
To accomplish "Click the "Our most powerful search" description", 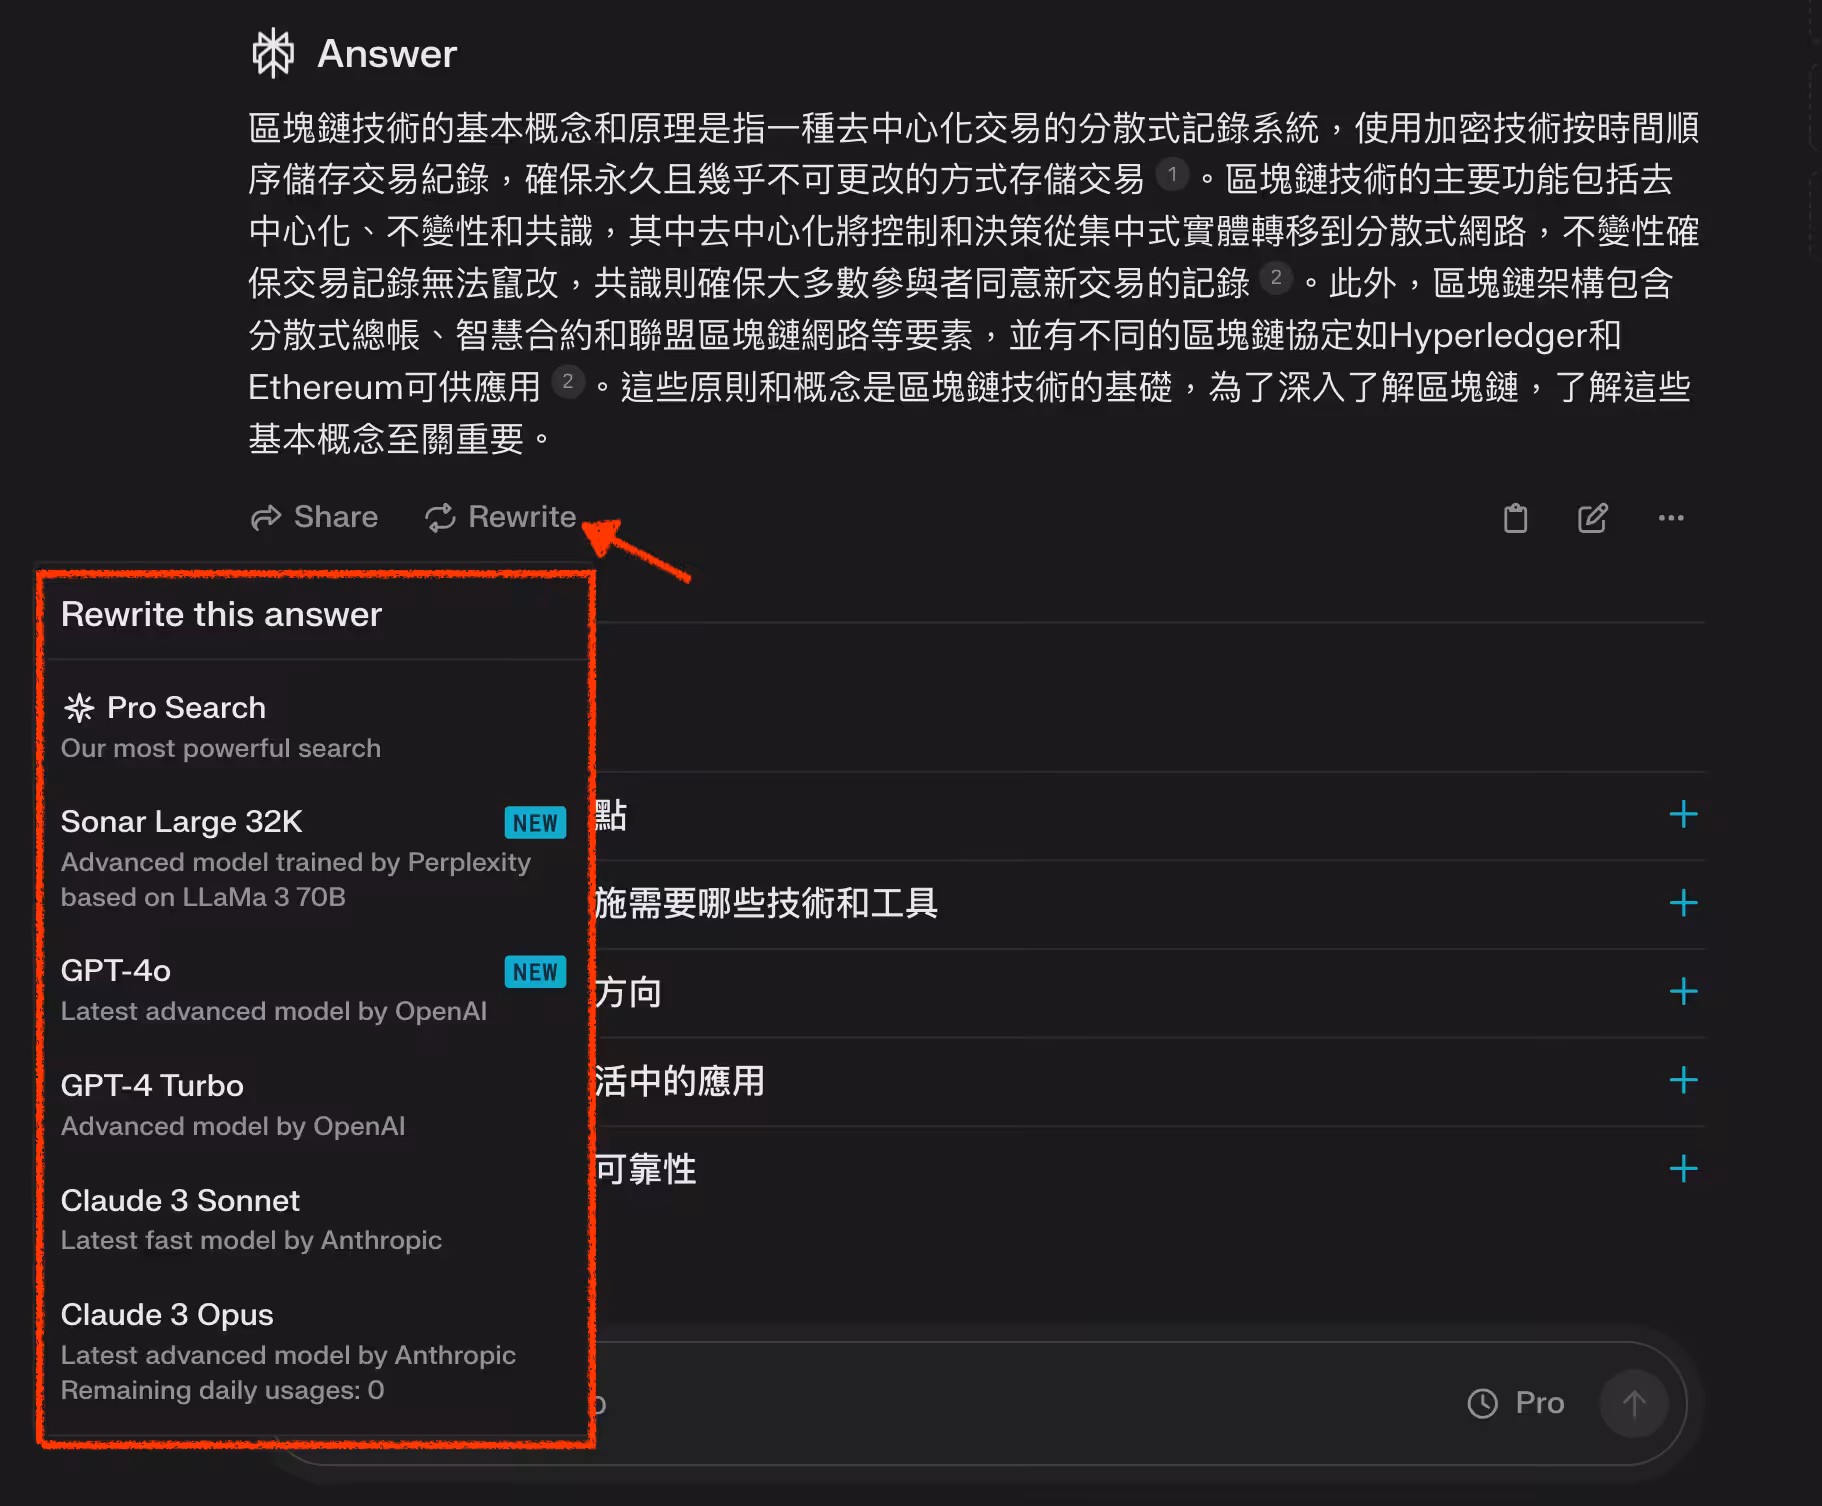I will point(220,748).
